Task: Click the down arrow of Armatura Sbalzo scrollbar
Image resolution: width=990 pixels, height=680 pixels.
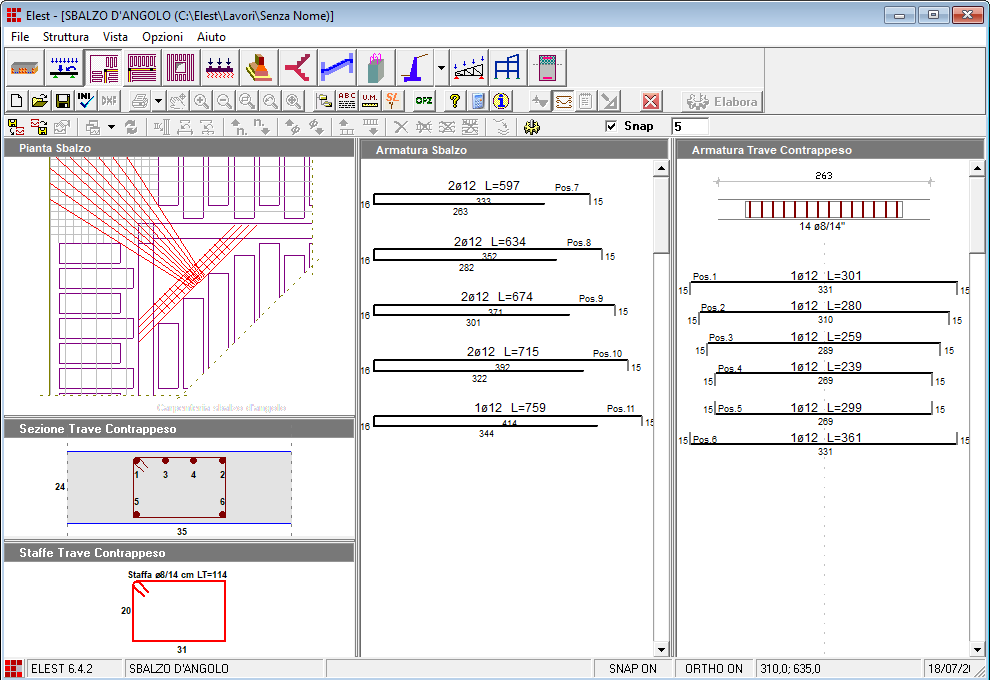Action: [x=660, y=649]
